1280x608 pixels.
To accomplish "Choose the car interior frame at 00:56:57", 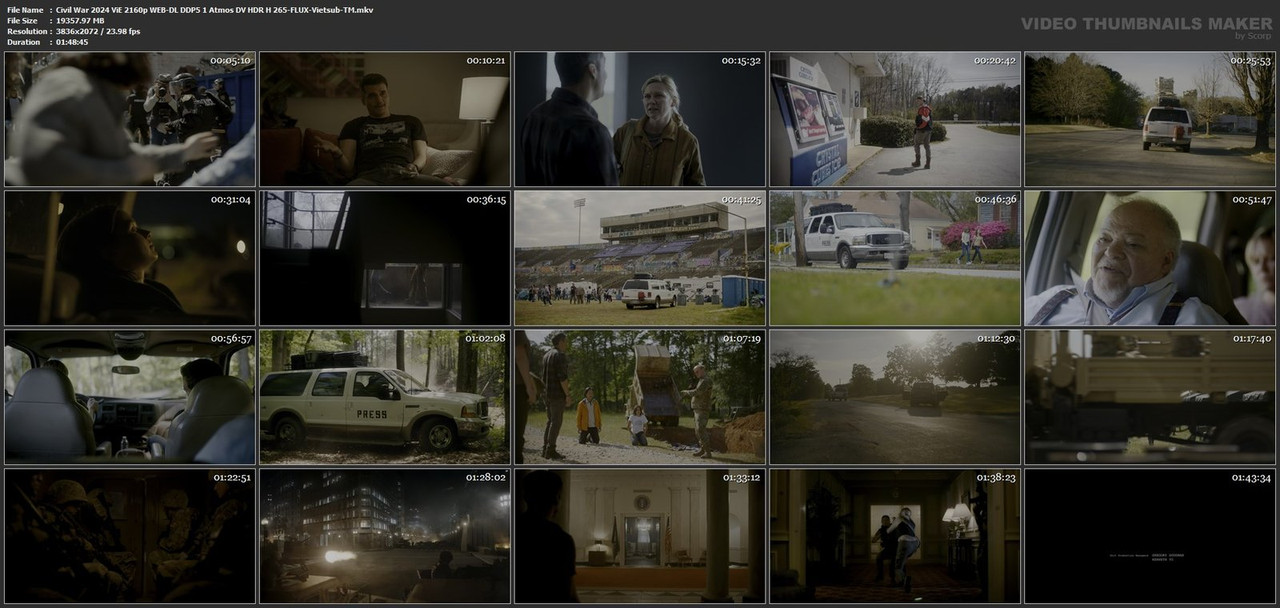I will click(x=130, y=397).
